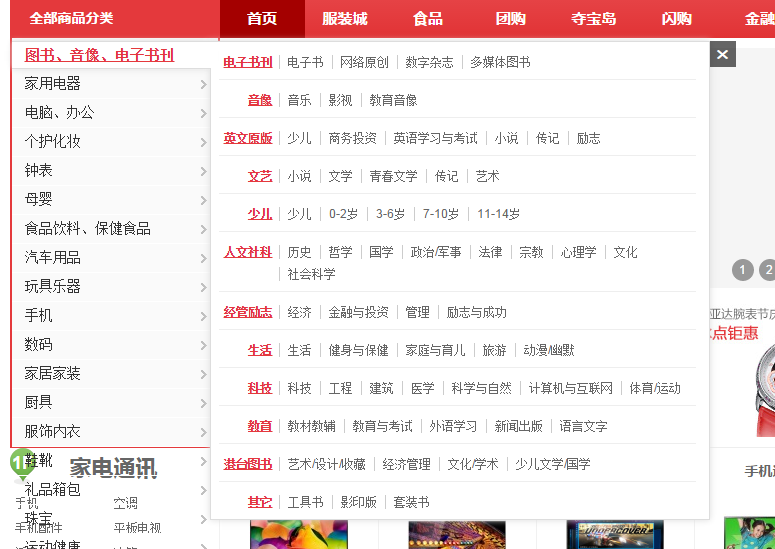Click the 英语学习与考试 subcategory link

(x=435, y=138)
